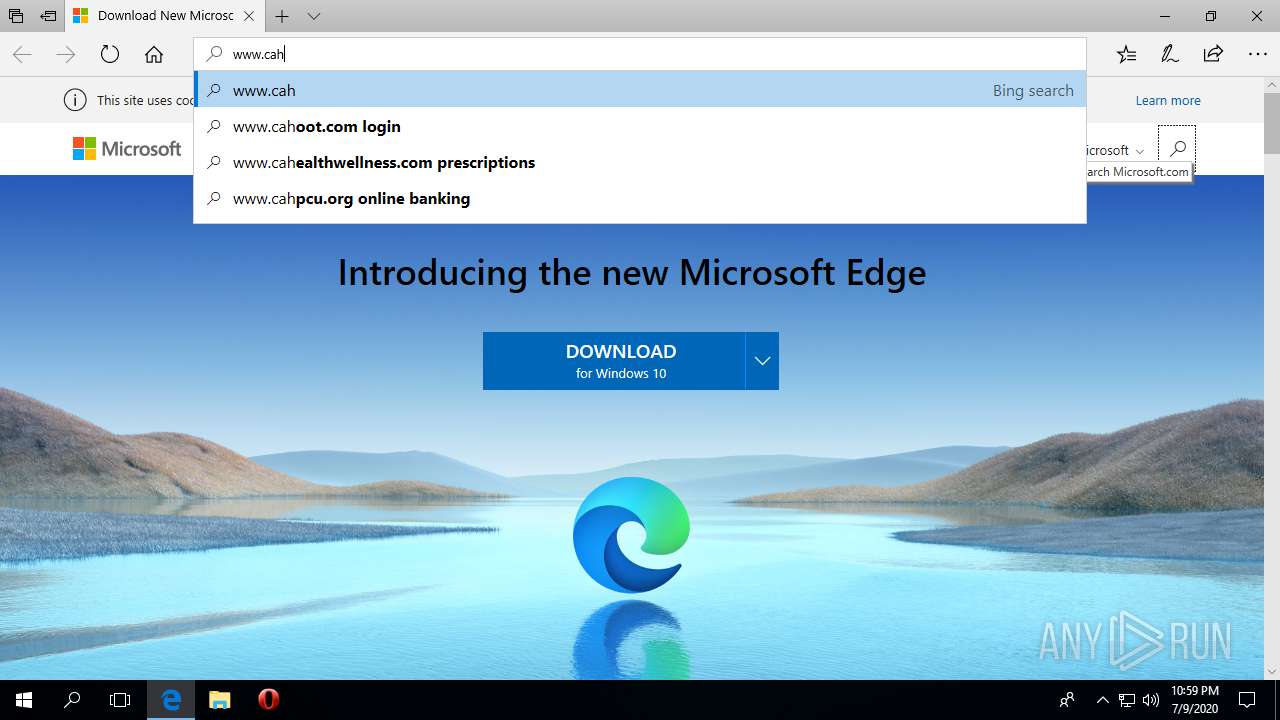This screenshot has height=720, width=1280.
Task: Click Edge icon on taskbar
Action: tap(172, 700)
